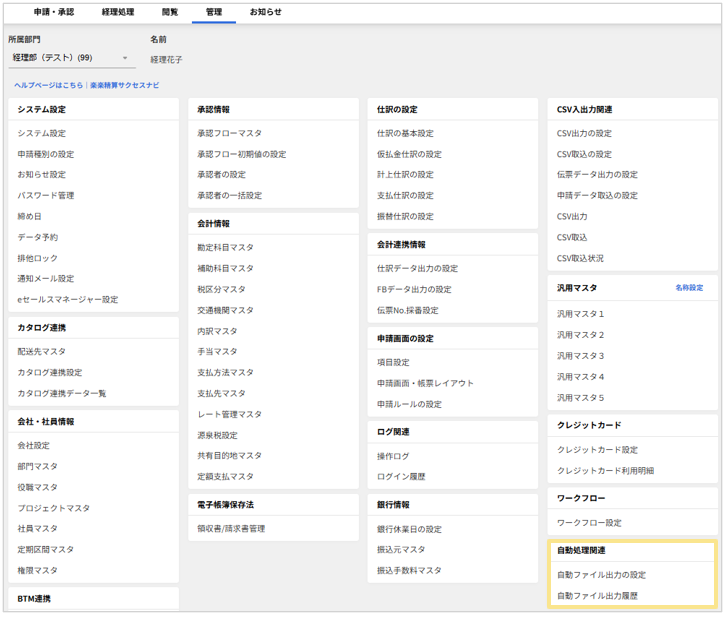Open 承認フローマスタ settings
The height and width of the screenshot is (617, 724).
tap(229, 133)
